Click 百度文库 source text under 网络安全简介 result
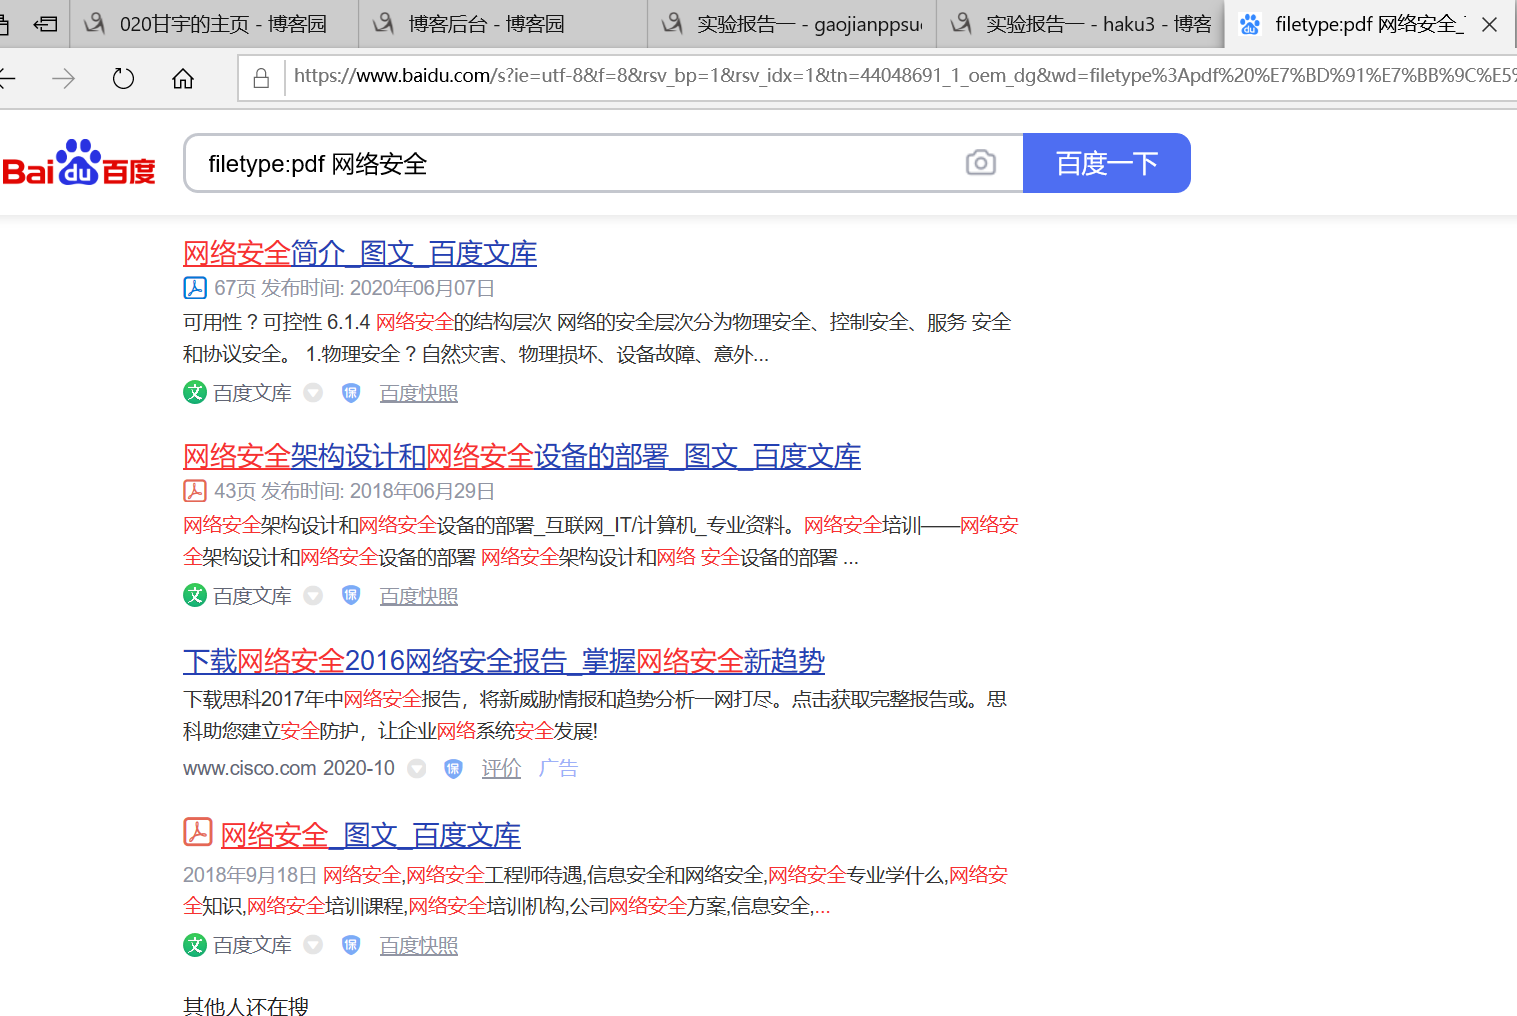 [x=253, y=393]
